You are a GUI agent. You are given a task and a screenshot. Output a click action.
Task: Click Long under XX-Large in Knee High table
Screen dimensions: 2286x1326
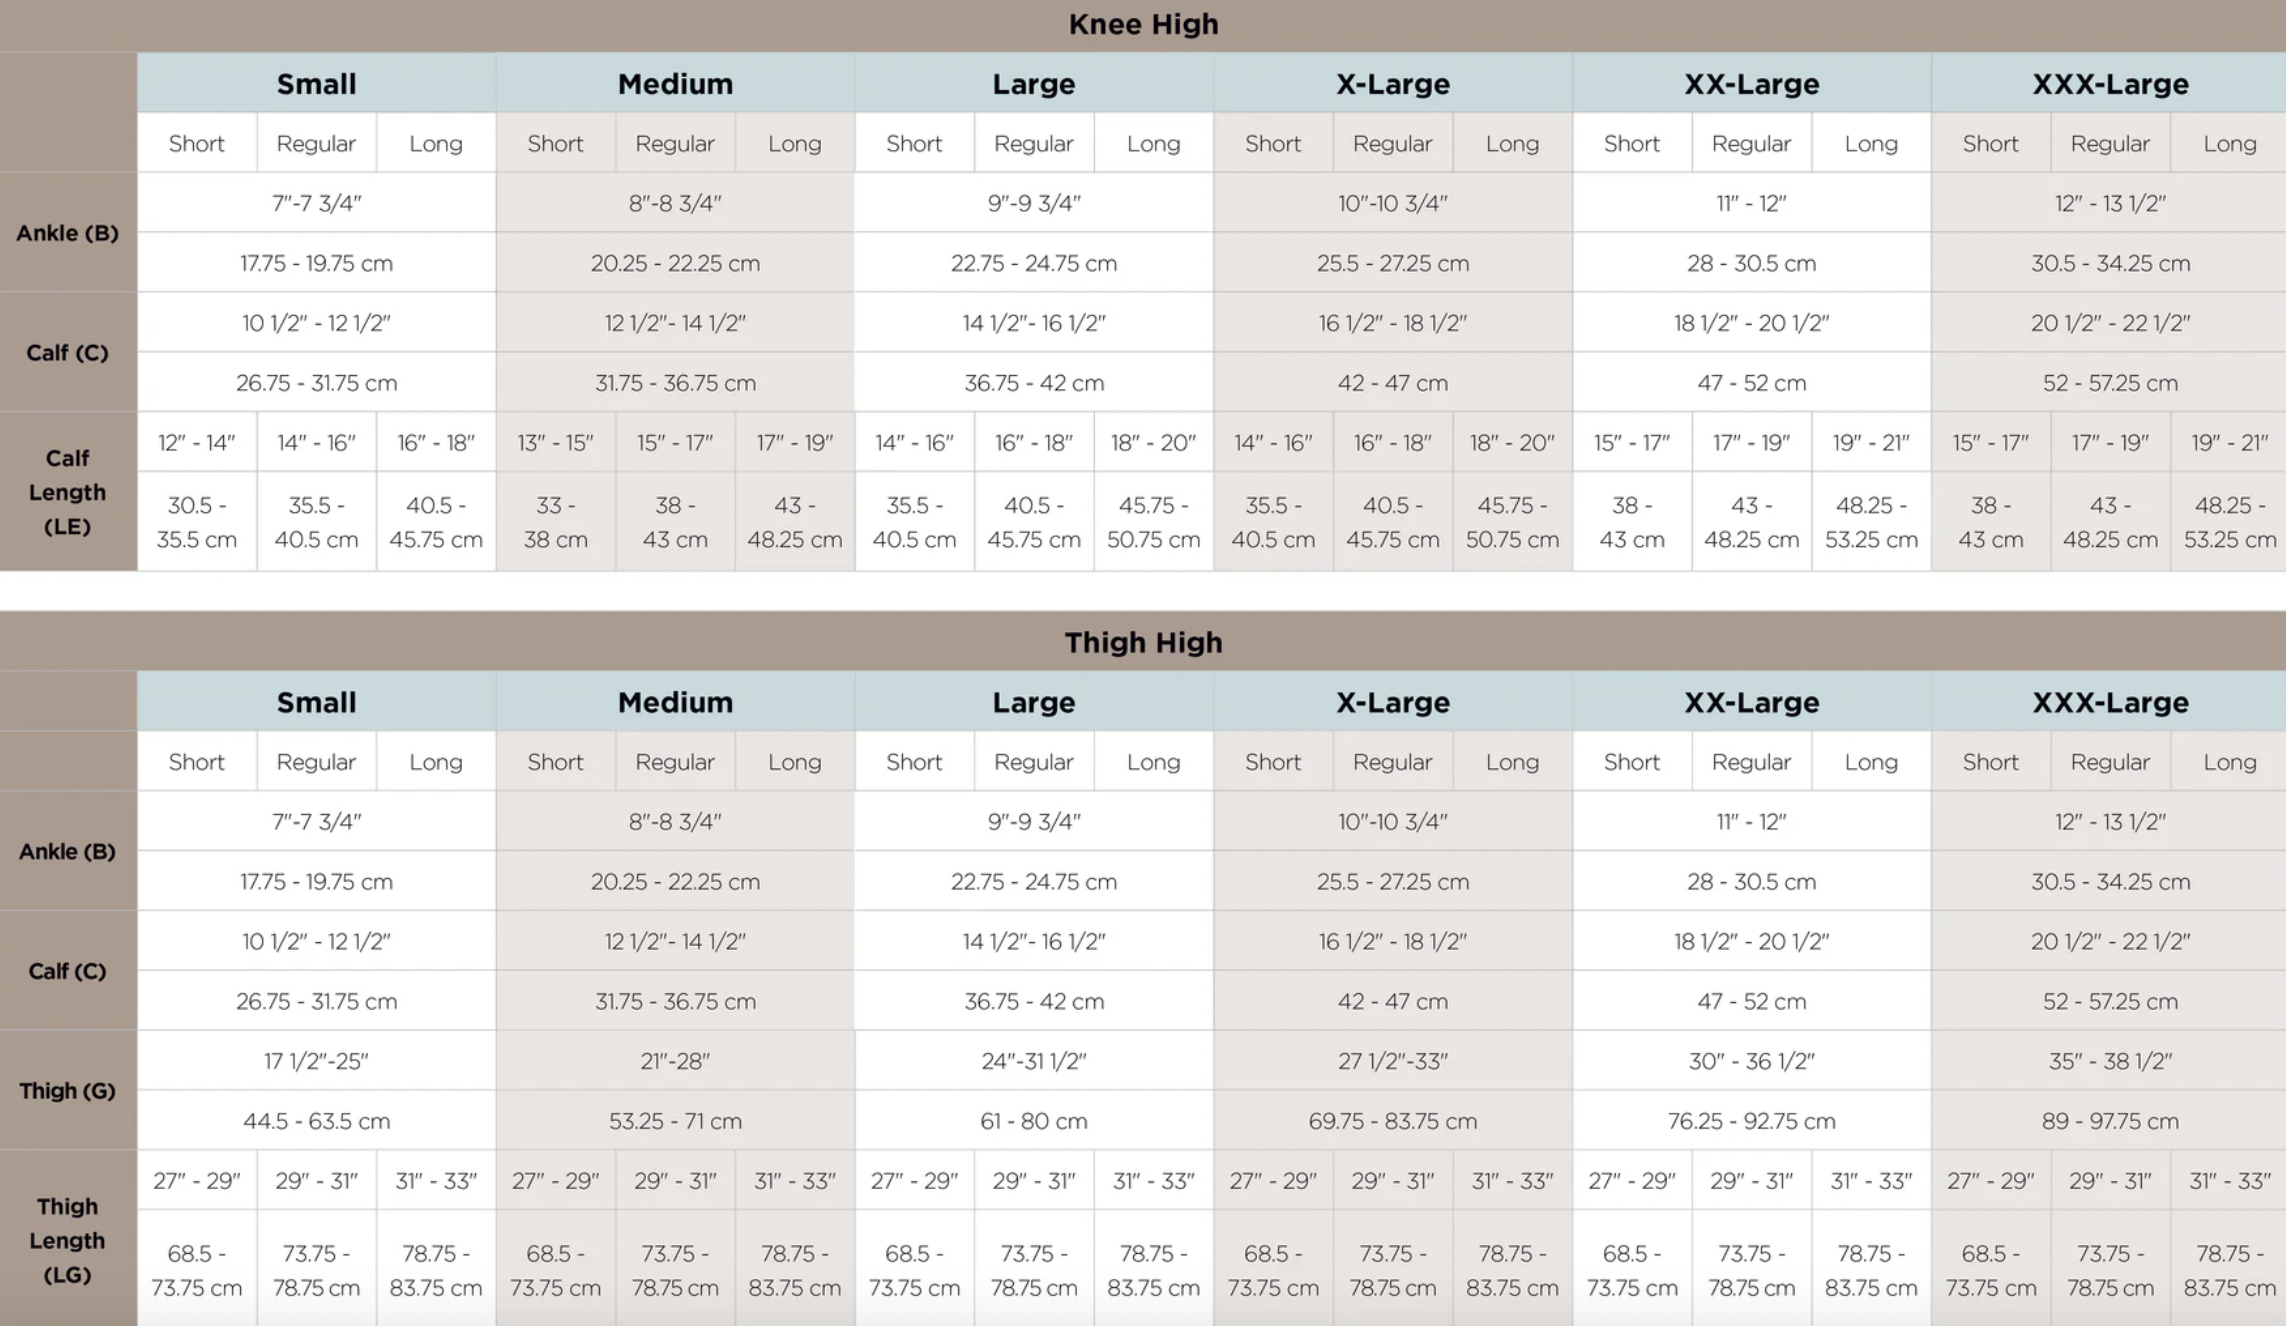pos(1871,143)
